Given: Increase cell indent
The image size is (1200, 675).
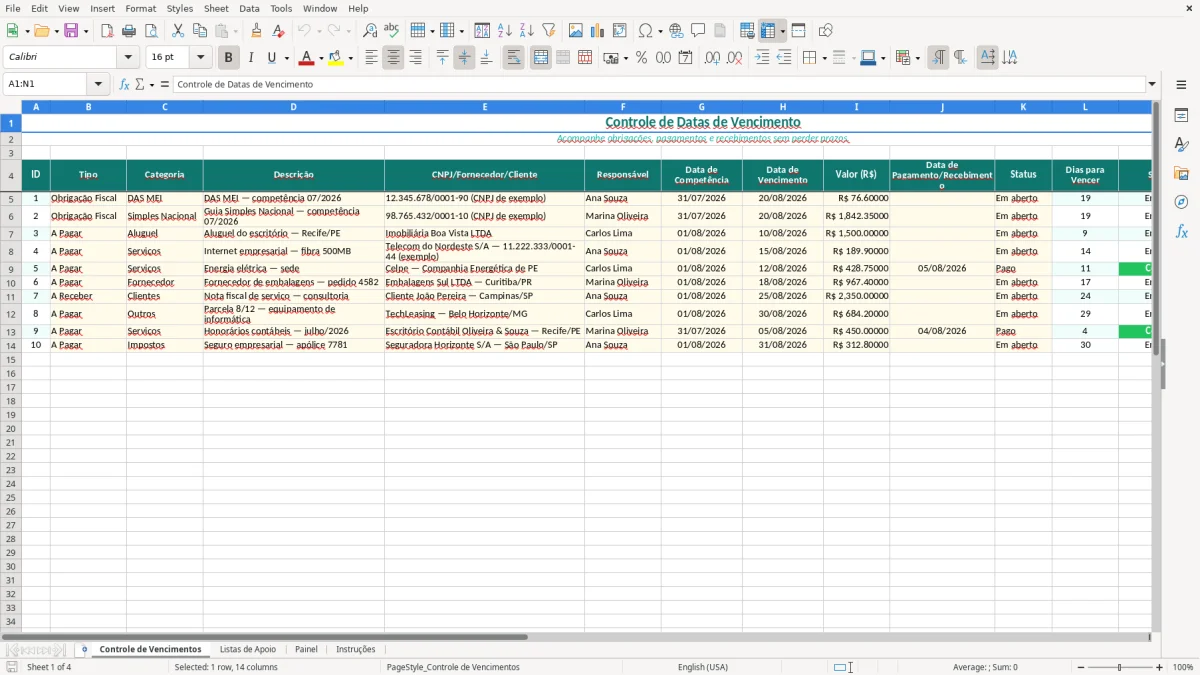Looking at the screenshot, I should pyautogui.click(x=762, y=58).
